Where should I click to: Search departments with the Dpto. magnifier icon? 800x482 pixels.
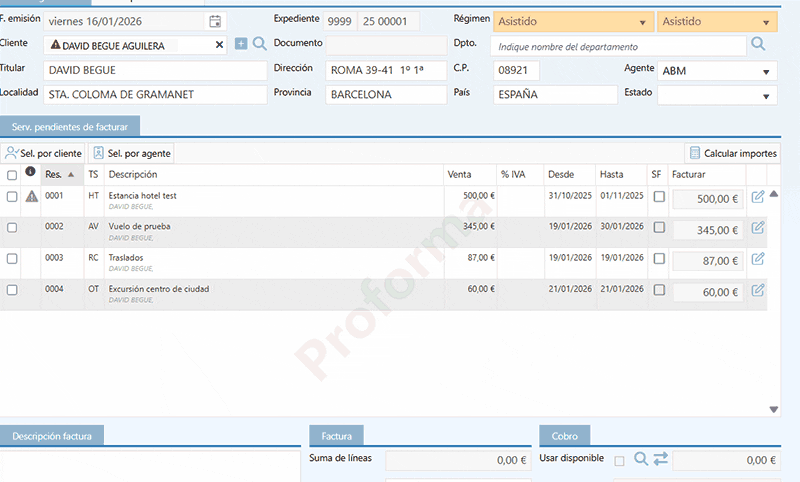(x=758, y=44)
